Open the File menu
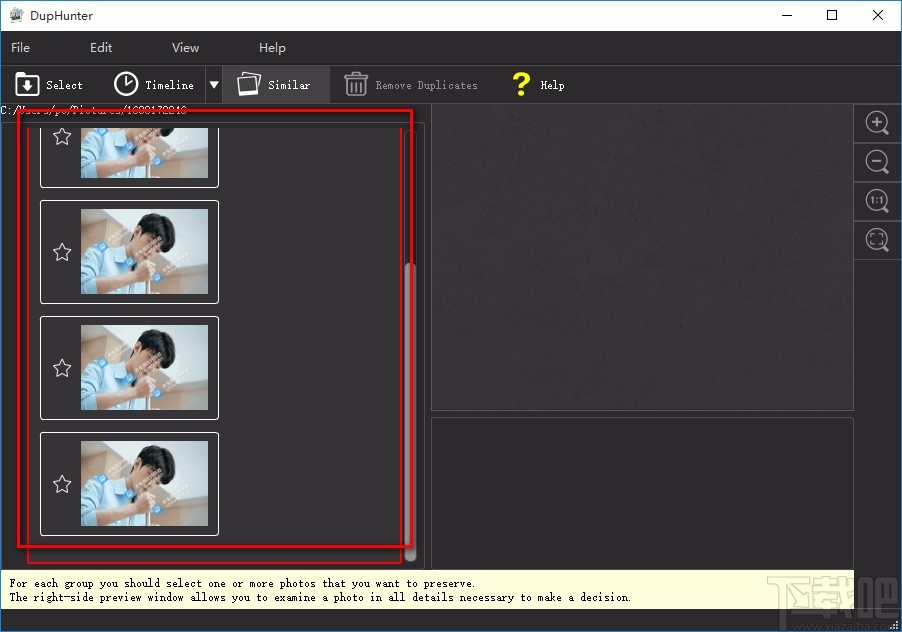The width and height of the screenshot is (902, 632). pyautogui.click(x=21, y=47)
